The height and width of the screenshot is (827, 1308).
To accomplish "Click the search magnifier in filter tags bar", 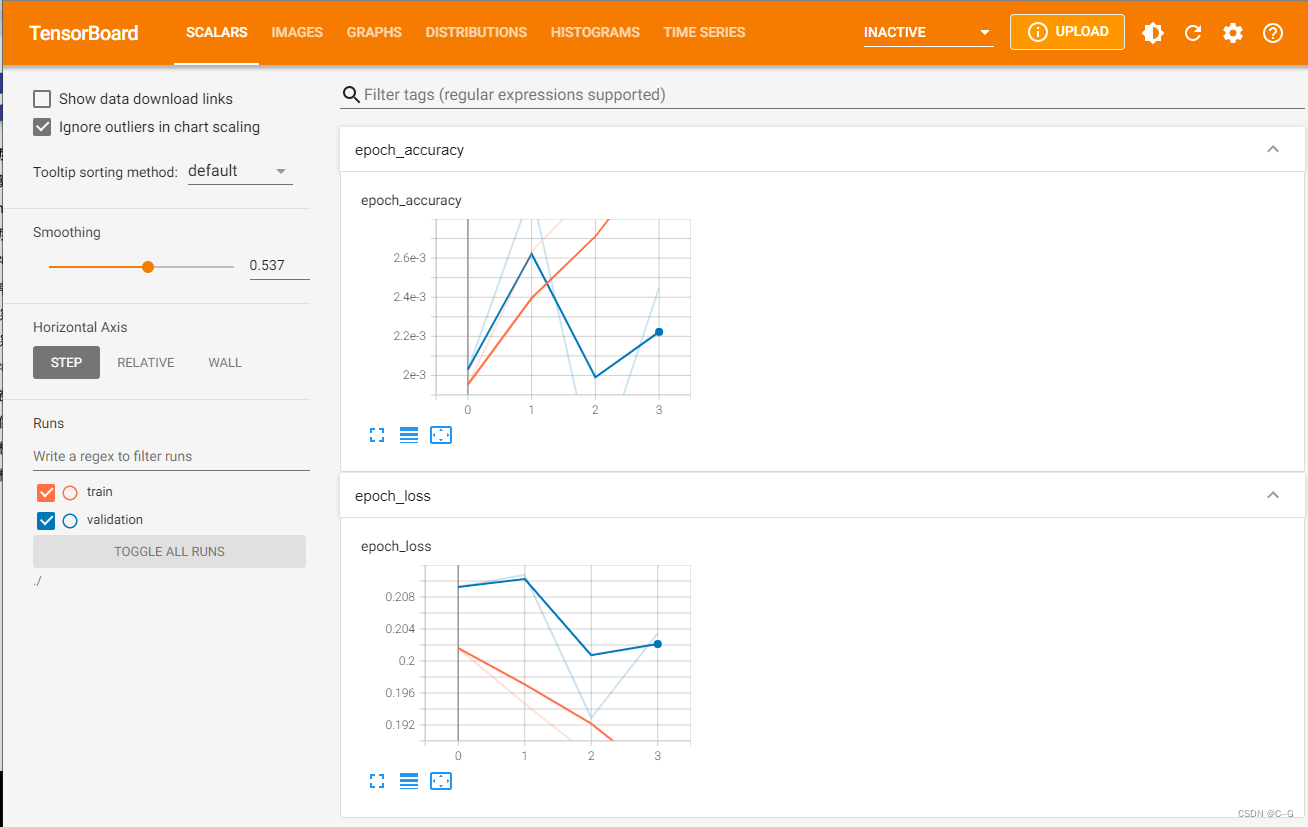I will [351, 95].
